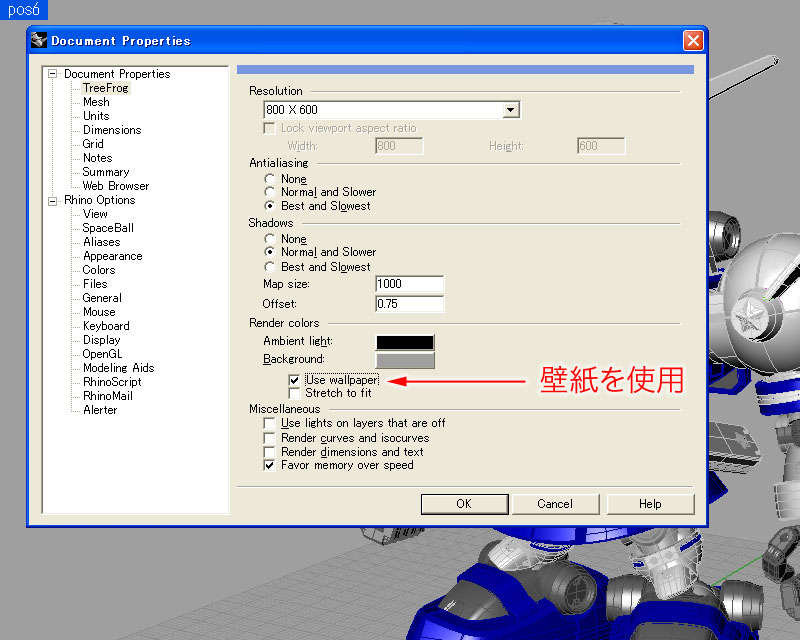Select Alerter in the tree
Viewport: 800px width, 640px height.
click(100, 410)
